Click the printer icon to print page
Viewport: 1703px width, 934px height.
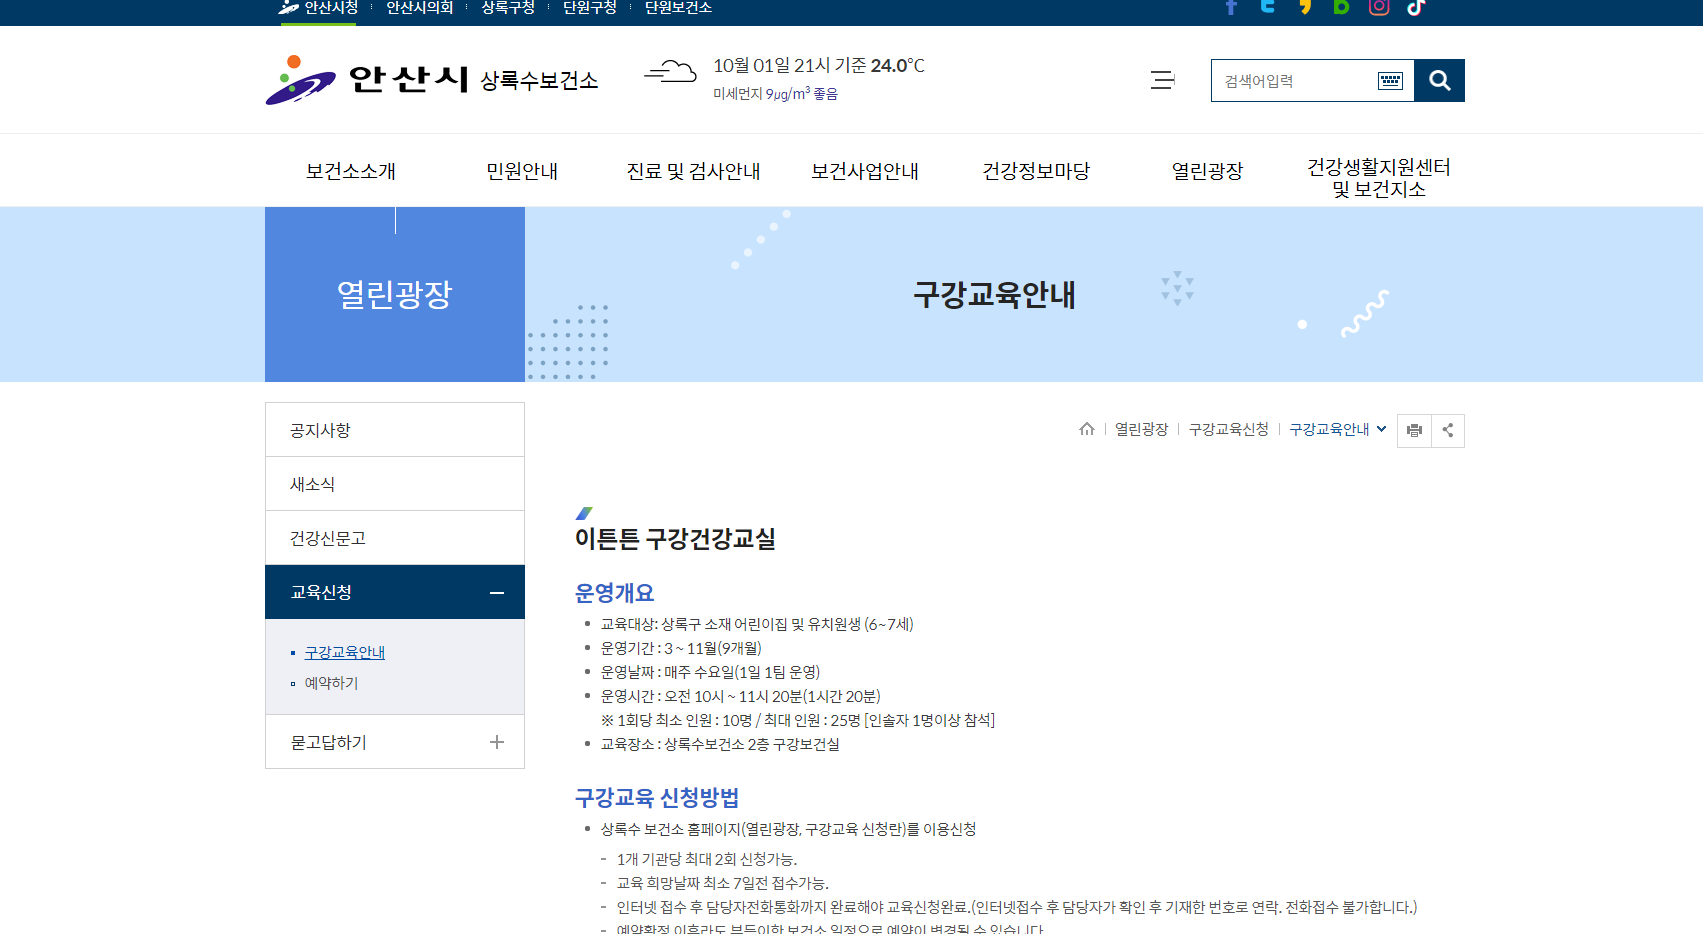pos(1414,431)
